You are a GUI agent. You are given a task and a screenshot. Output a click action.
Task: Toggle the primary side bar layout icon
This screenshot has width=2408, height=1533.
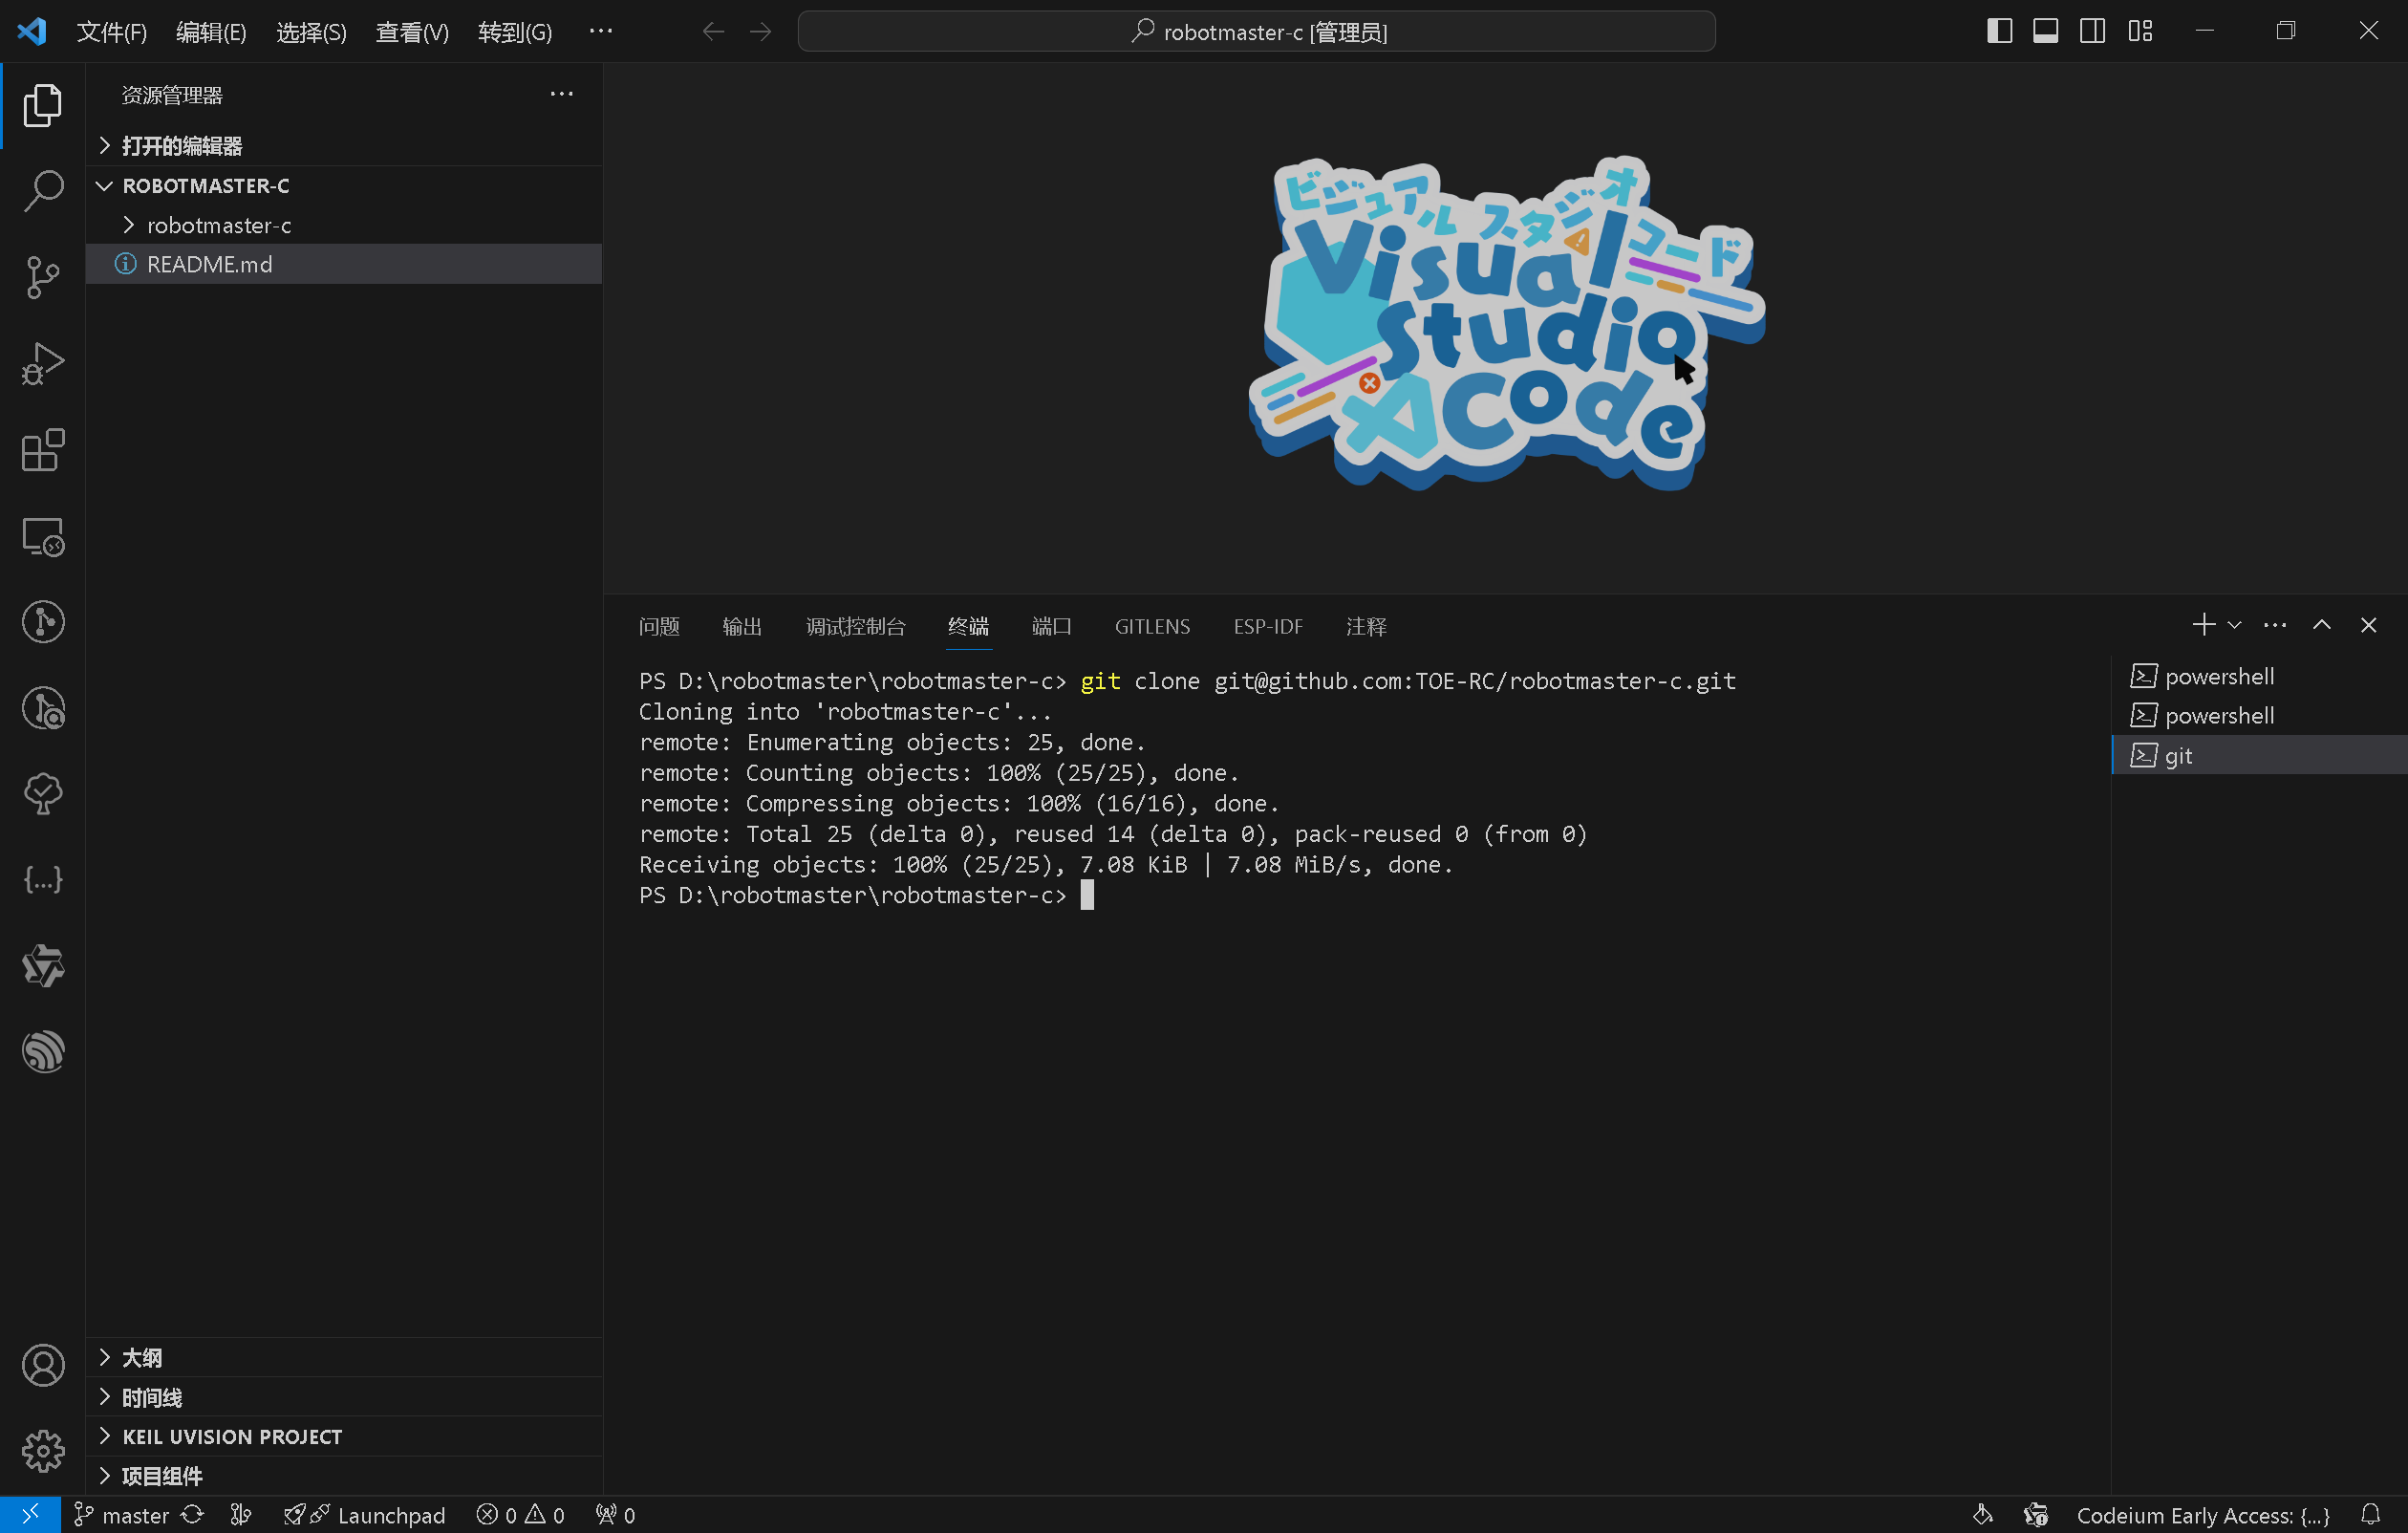[1999, 31]
